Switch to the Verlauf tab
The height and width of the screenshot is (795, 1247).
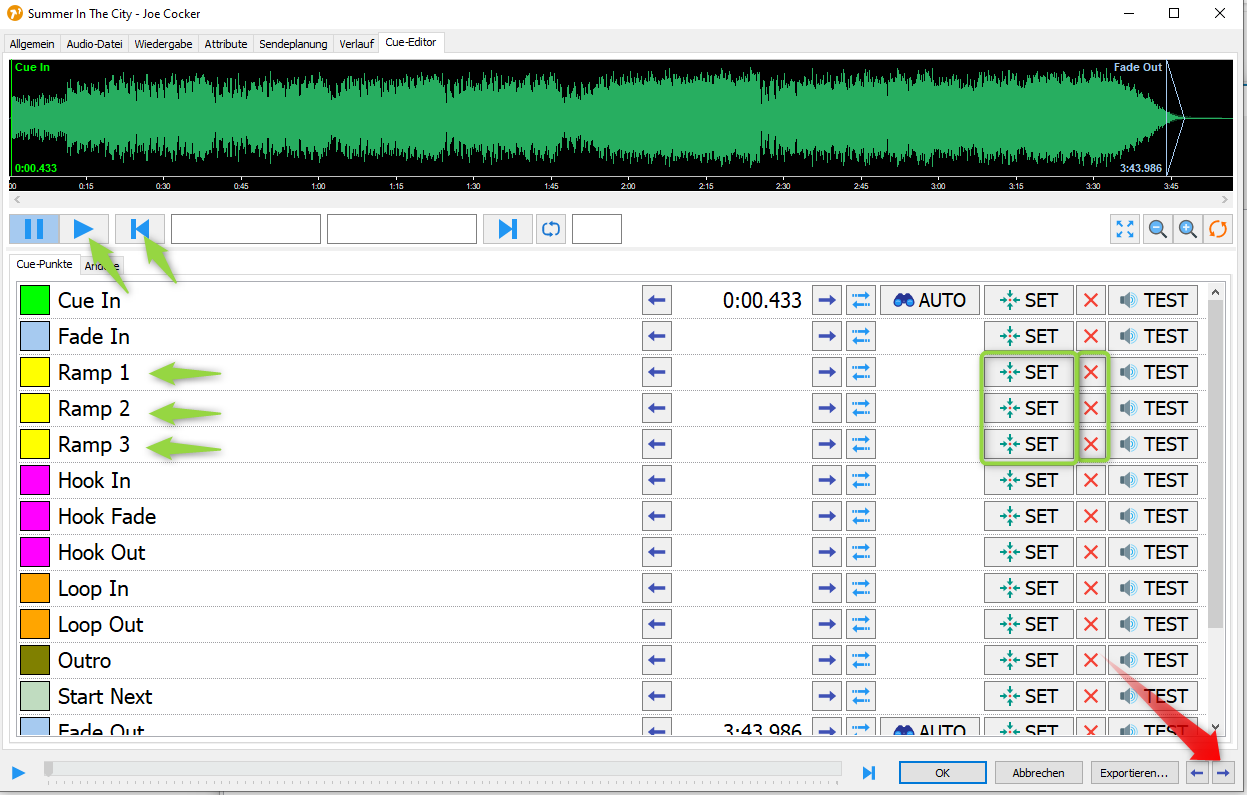pyautogui.click(x=355, y=43)
